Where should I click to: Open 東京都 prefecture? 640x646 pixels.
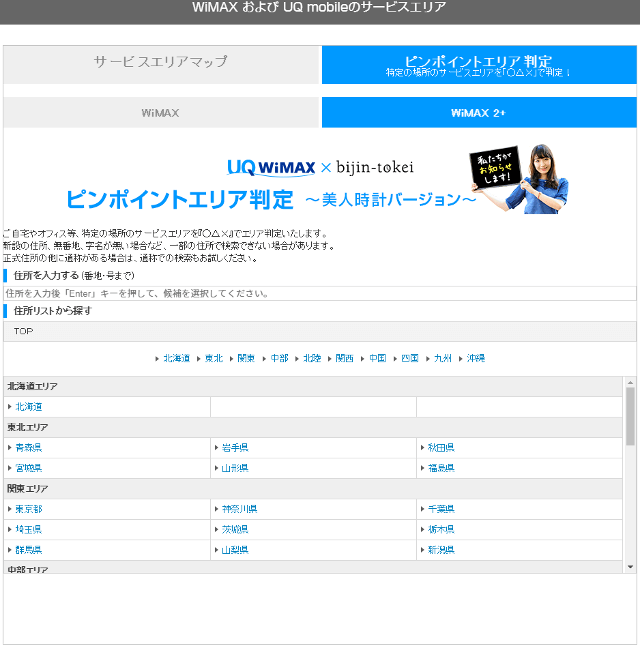(29, 509)
